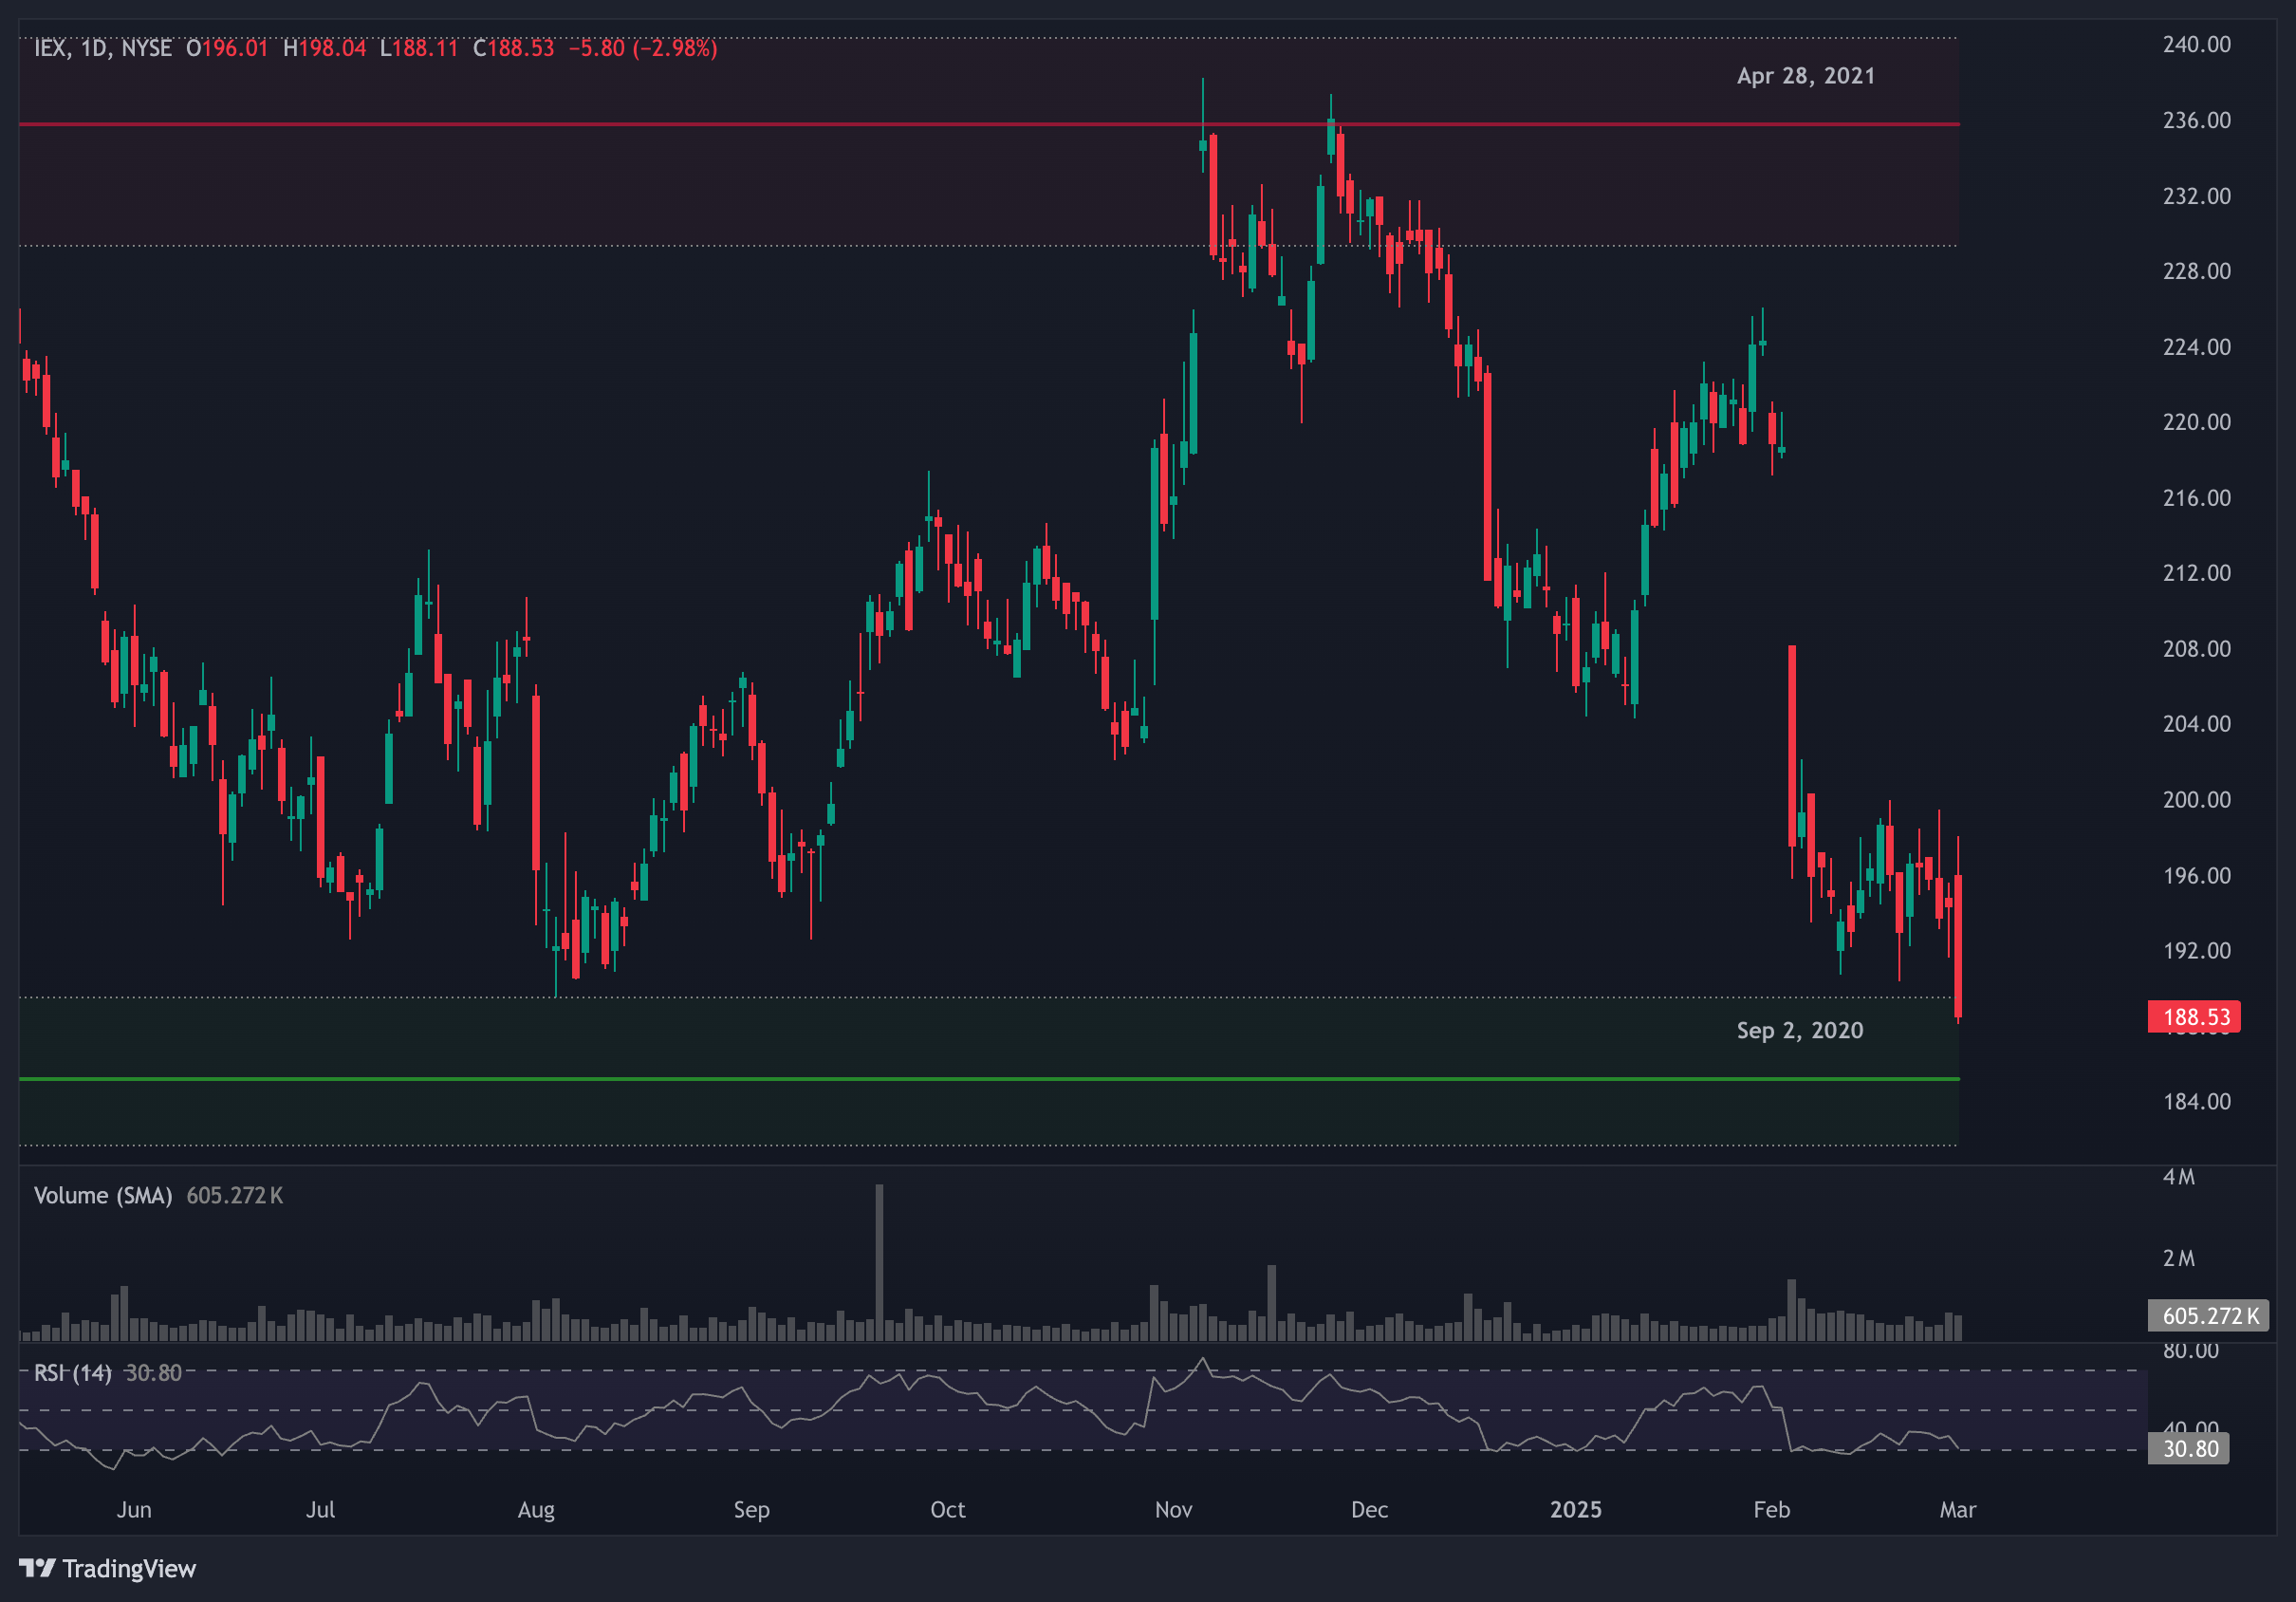
Task: Click the 240.00 price axis label
Action: pos(2197,44)
